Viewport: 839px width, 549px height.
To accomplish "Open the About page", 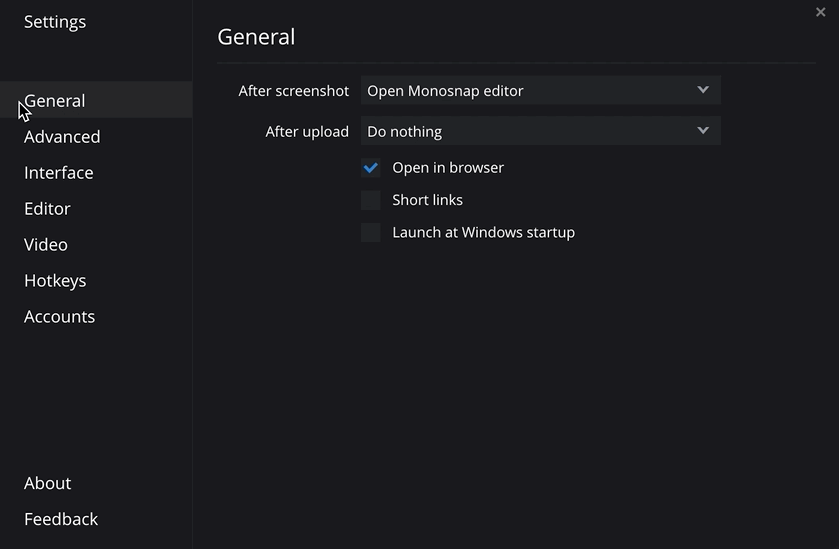I will coord(47,484).
